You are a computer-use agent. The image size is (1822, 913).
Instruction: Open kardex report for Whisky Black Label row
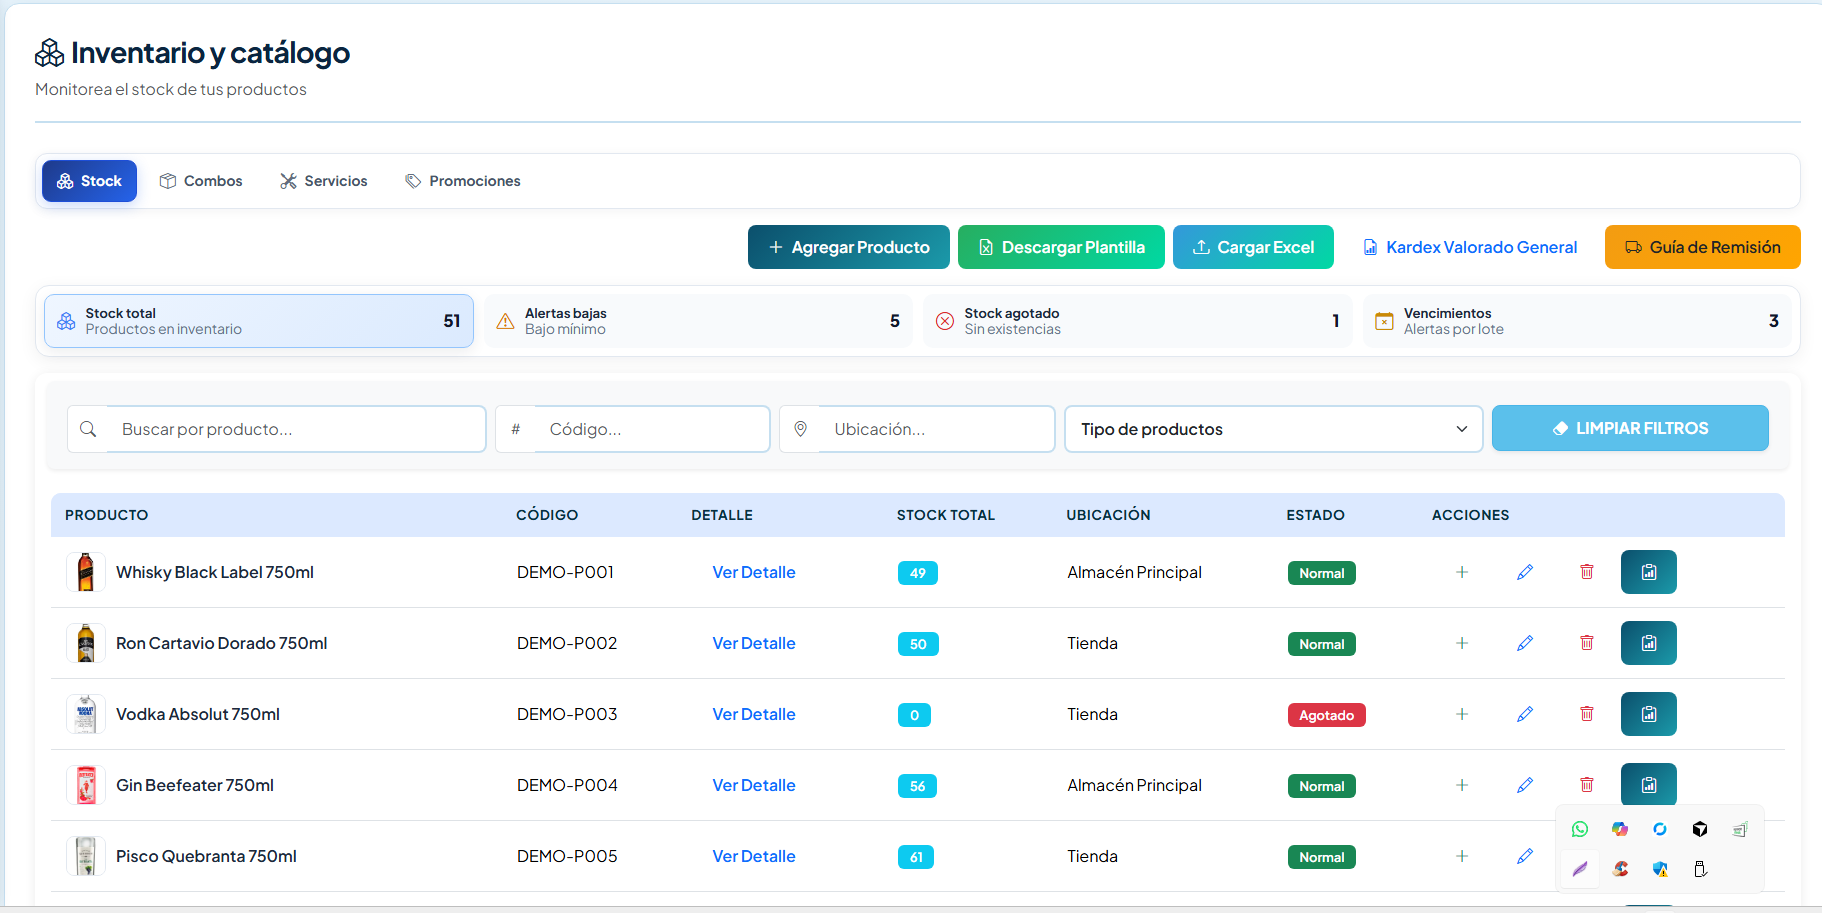(1649, 572)
